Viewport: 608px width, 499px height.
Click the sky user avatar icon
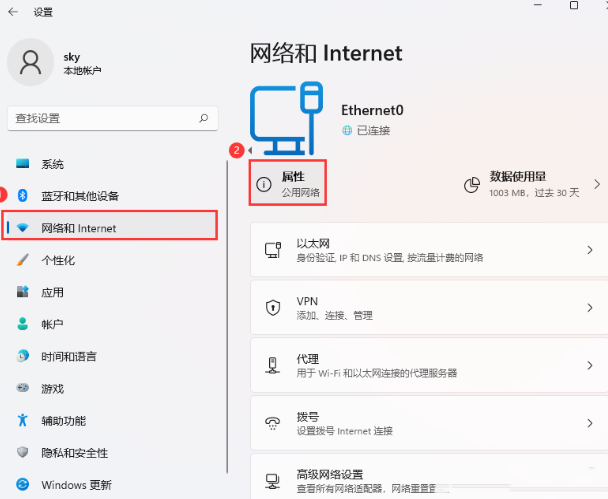pos(31,62)
